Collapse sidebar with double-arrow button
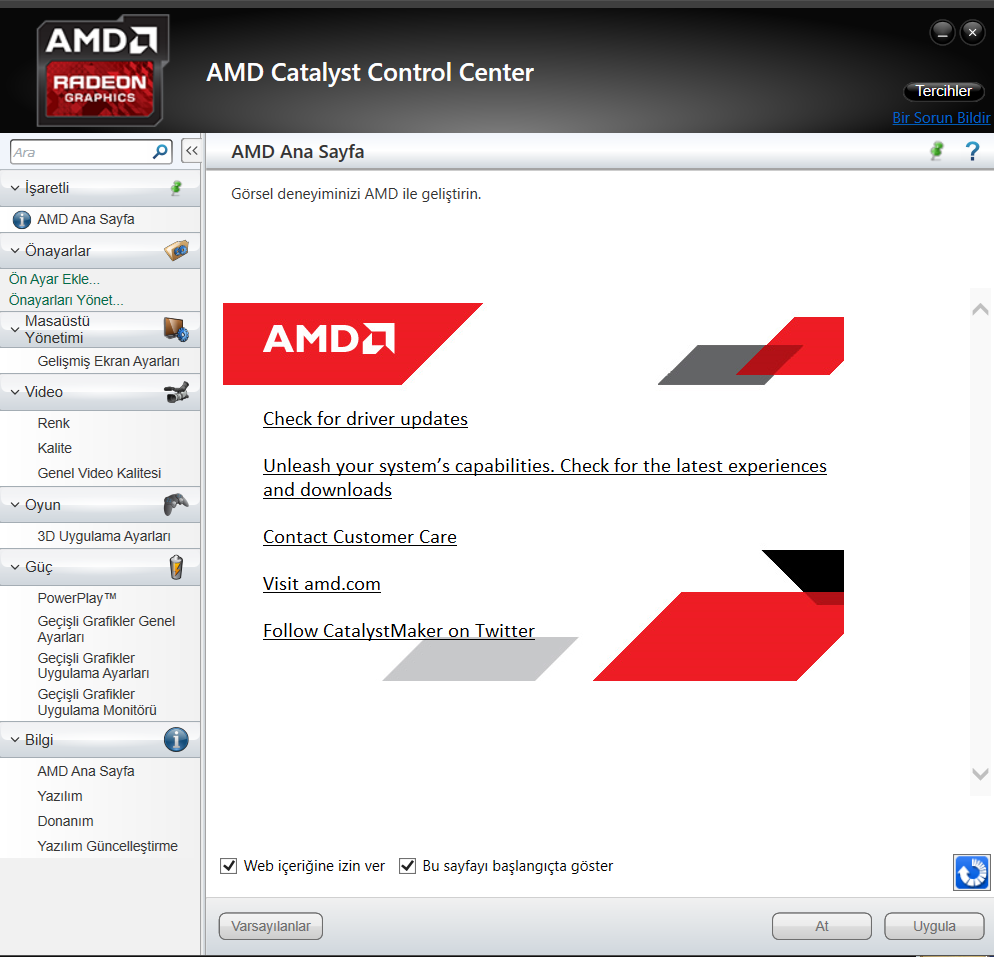The width and height of the screenshot is (994, 957). [x=191, y=151]
